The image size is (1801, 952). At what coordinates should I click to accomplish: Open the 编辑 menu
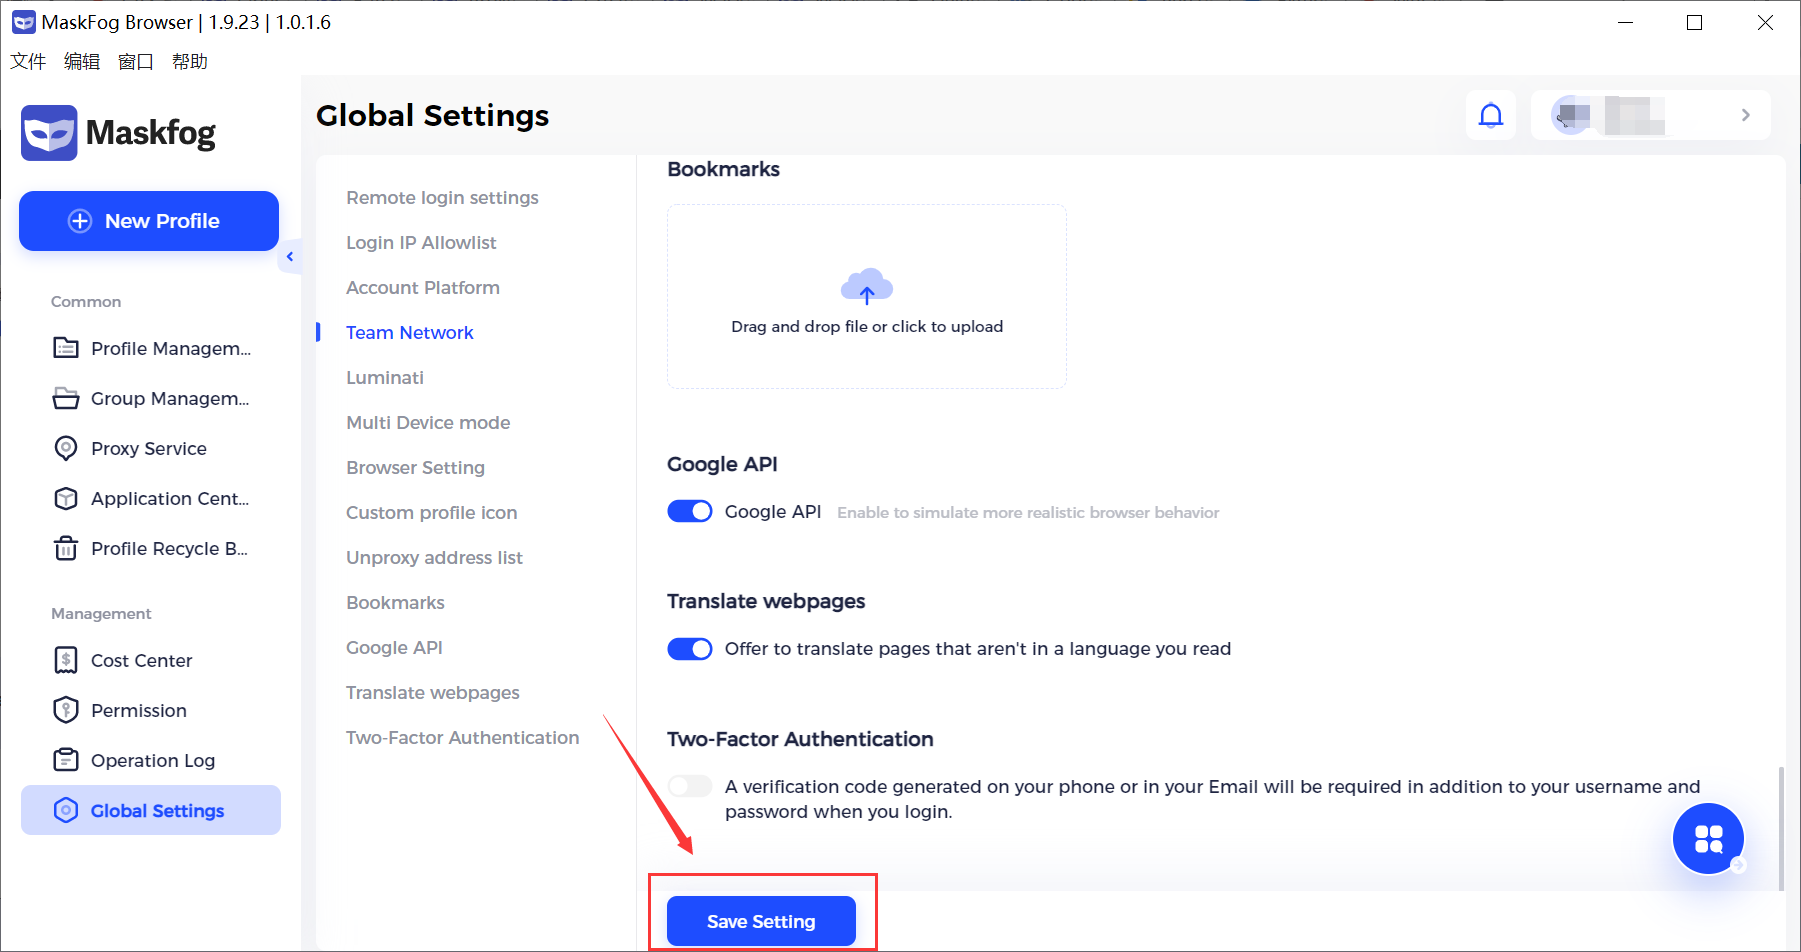click(x=82, y=62)
